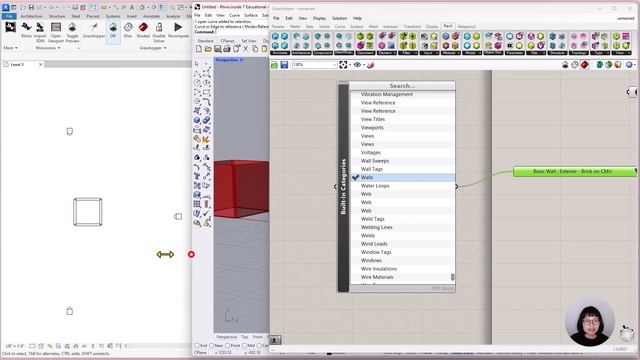This screenshot has width=640, height=360.
Task: Click Zoom Extents icon on Grasshopper toolbar
Action: coord(343,65)
